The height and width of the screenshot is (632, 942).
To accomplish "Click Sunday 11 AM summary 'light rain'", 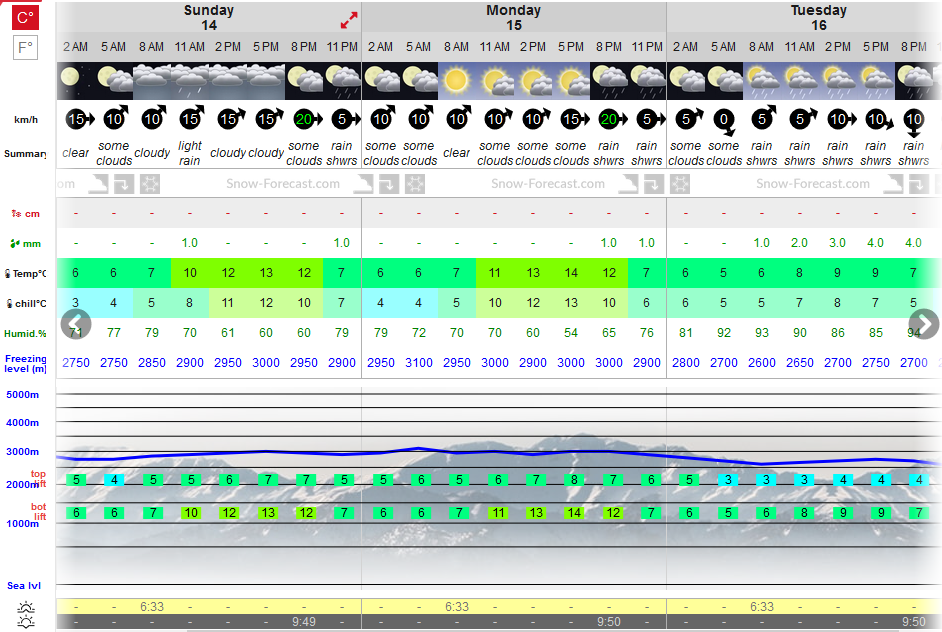I will tap(190, 153).
